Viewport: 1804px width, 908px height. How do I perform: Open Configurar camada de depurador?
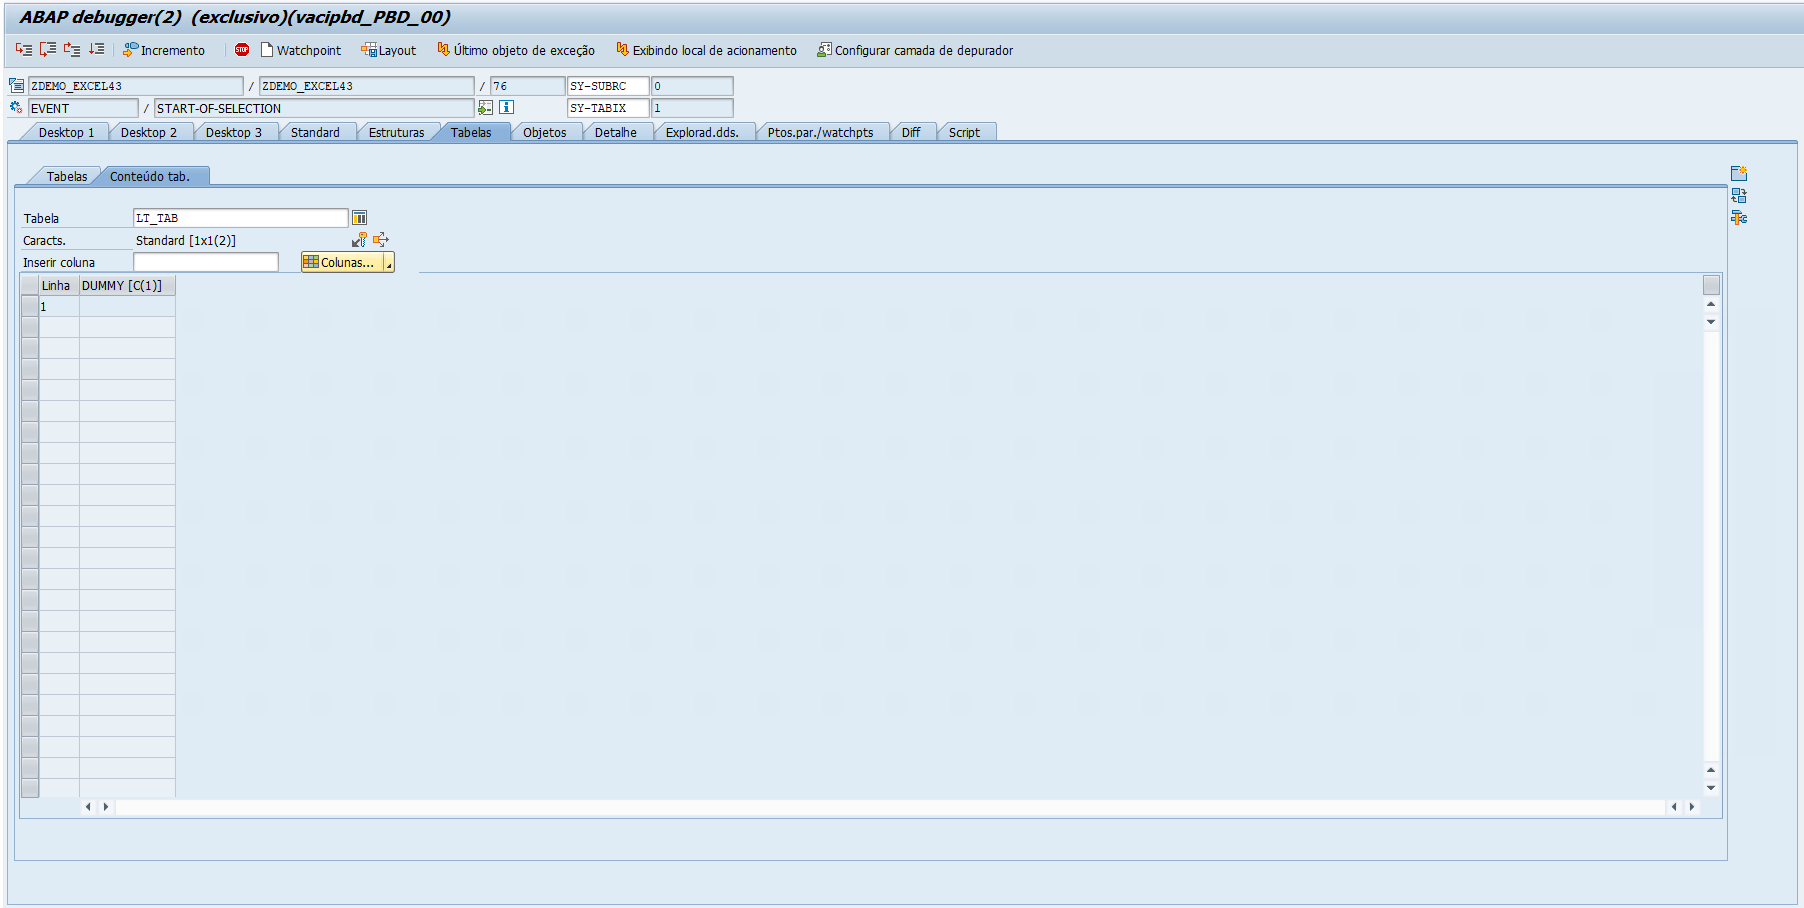coord(912,49)
